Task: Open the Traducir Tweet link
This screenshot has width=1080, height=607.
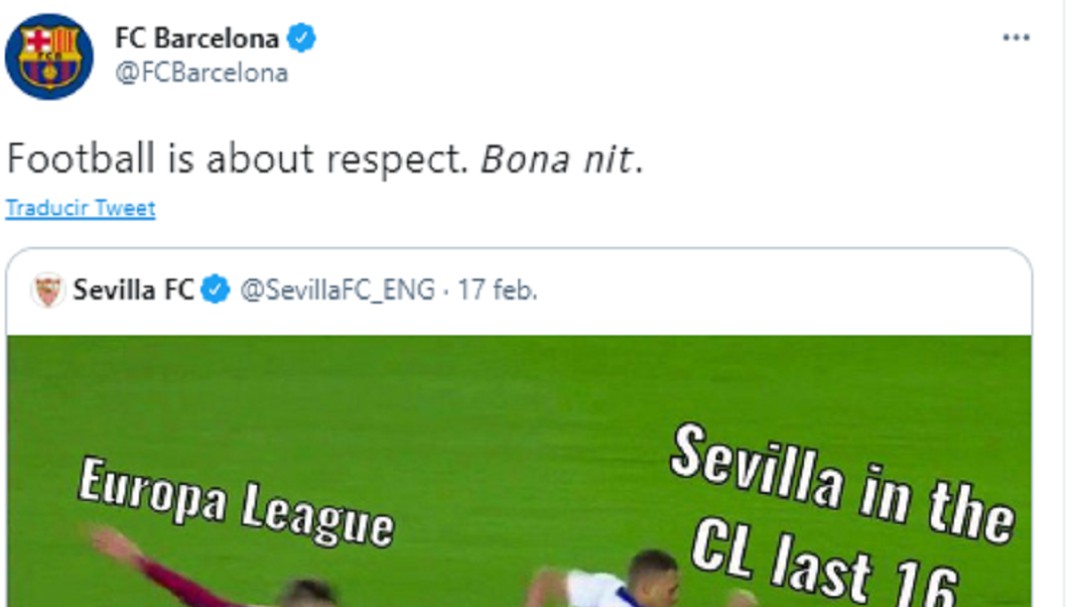Action: pos(79,208)
